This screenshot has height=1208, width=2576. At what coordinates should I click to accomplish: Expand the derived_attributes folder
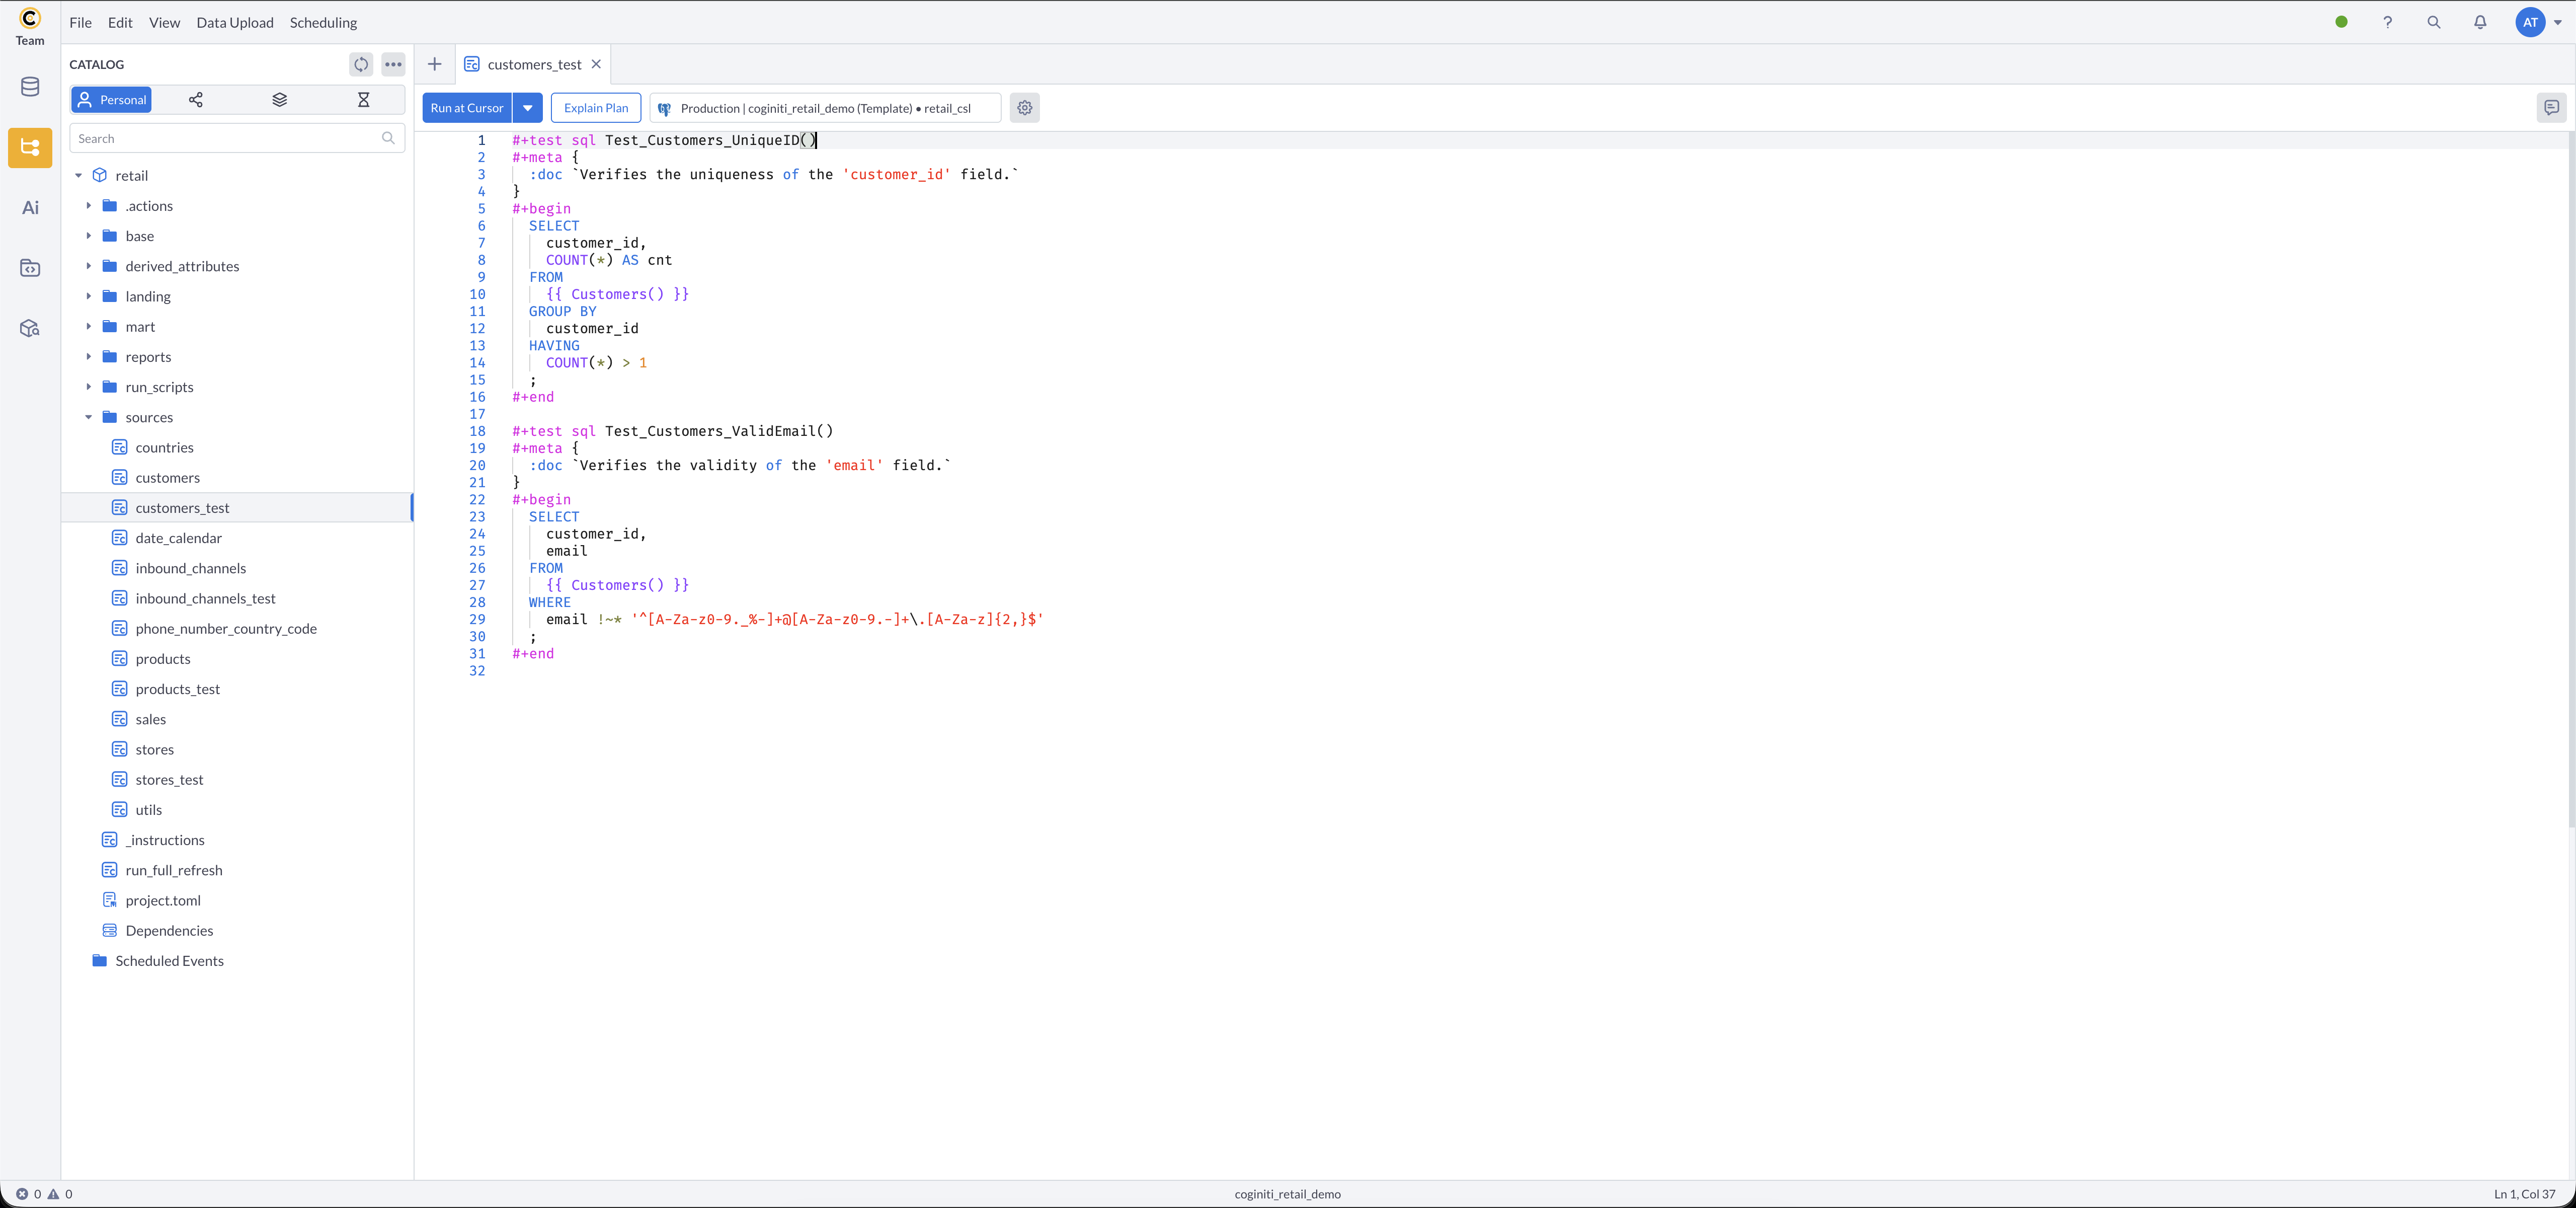pos(89,266)
